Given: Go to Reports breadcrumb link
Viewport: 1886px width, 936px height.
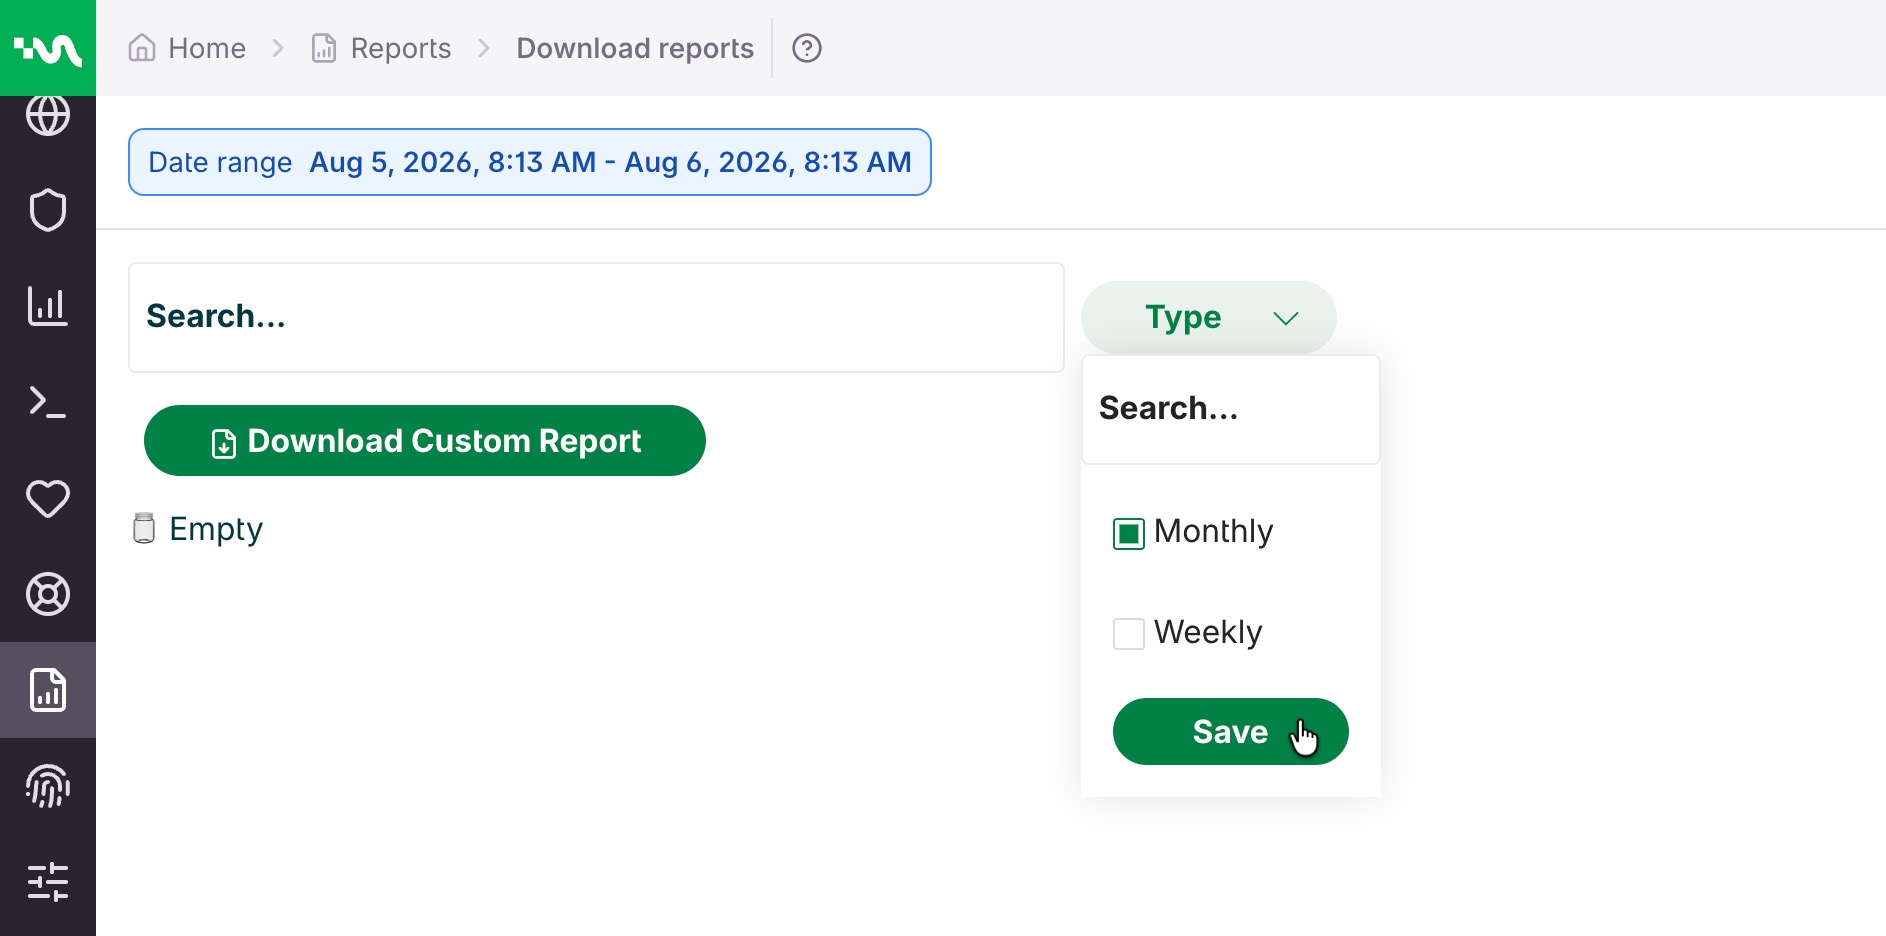Looking at the screenshot, I should pos(401,48).
